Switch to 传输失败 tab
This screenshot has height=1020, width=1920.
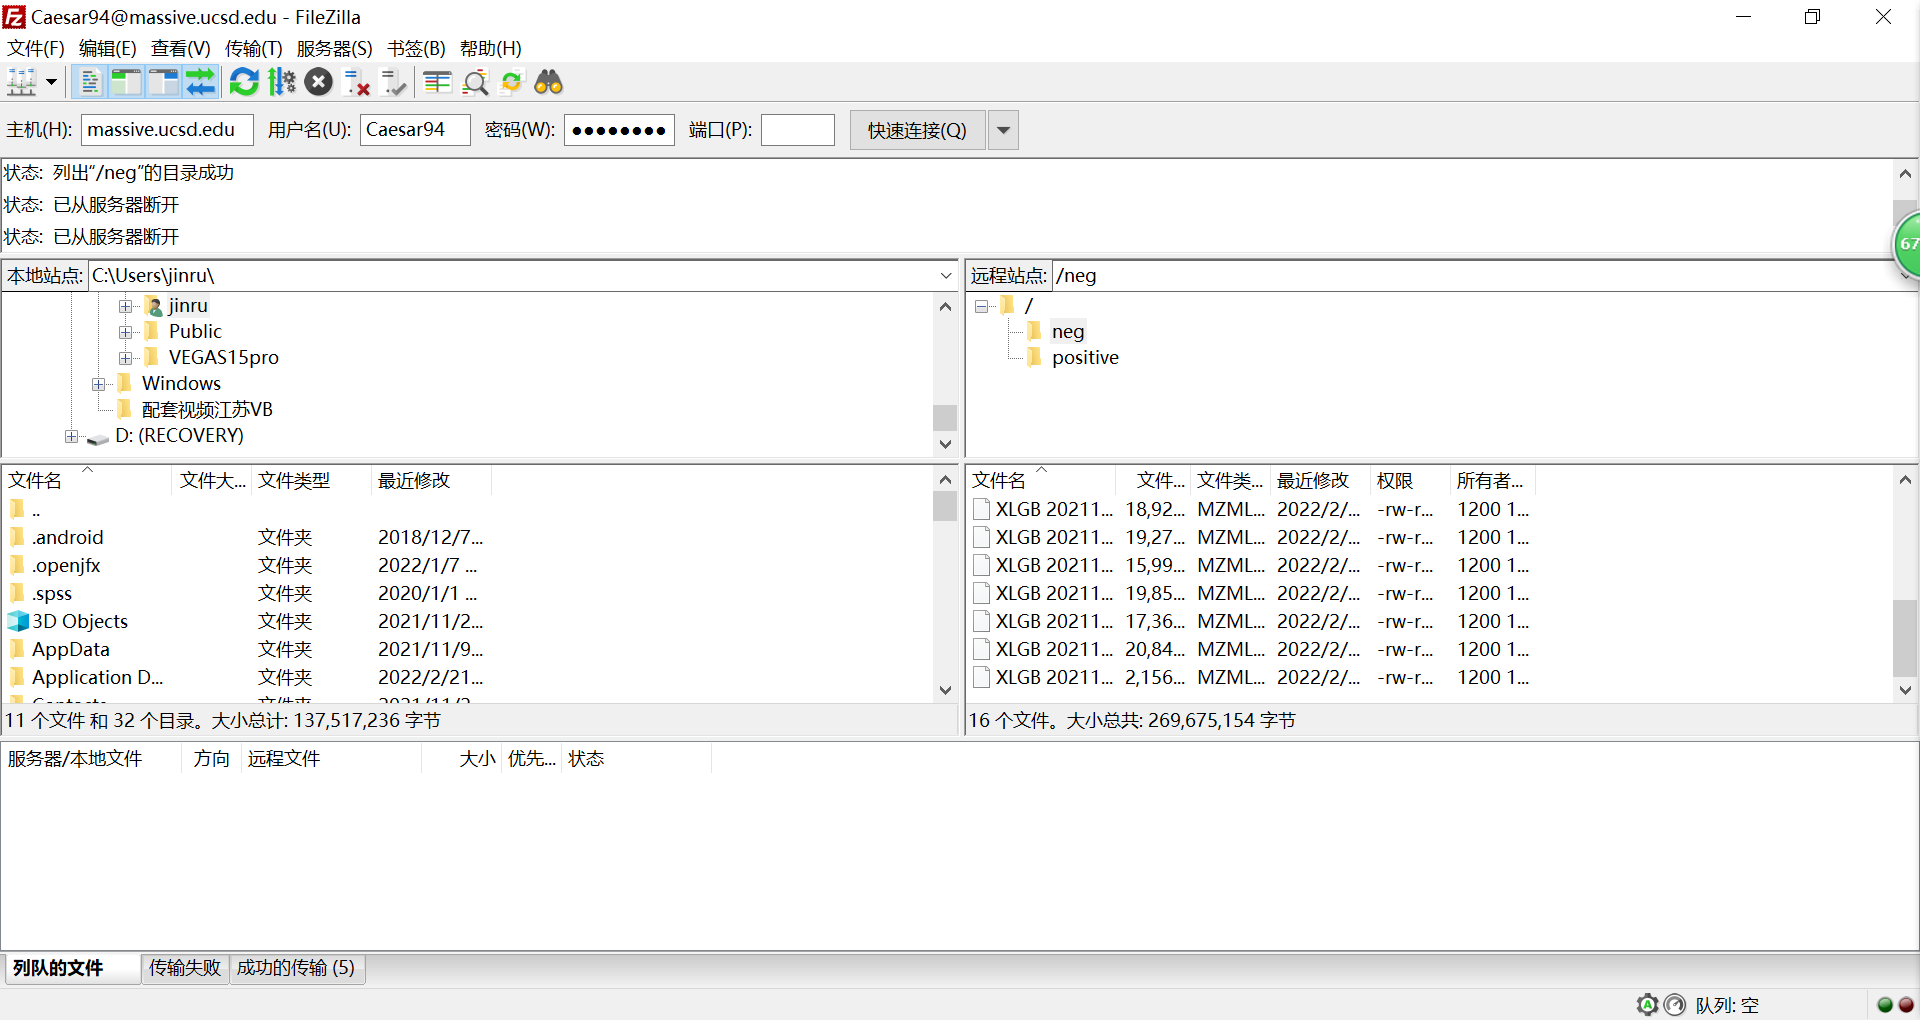pos(185,968)
